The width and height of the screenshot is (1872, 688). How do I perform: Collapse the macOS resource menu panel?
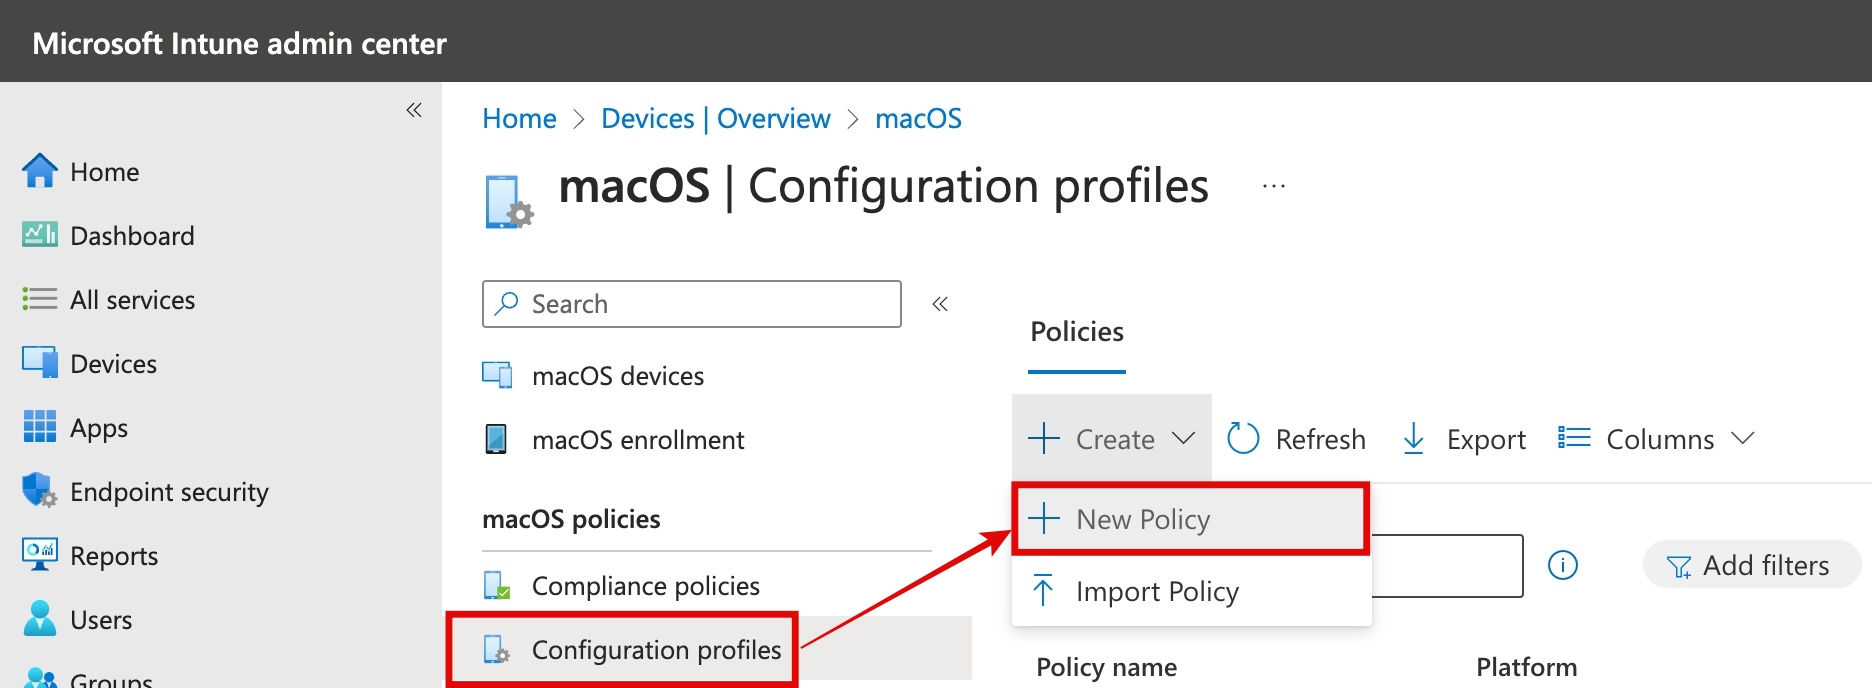[x=940, y=304]
